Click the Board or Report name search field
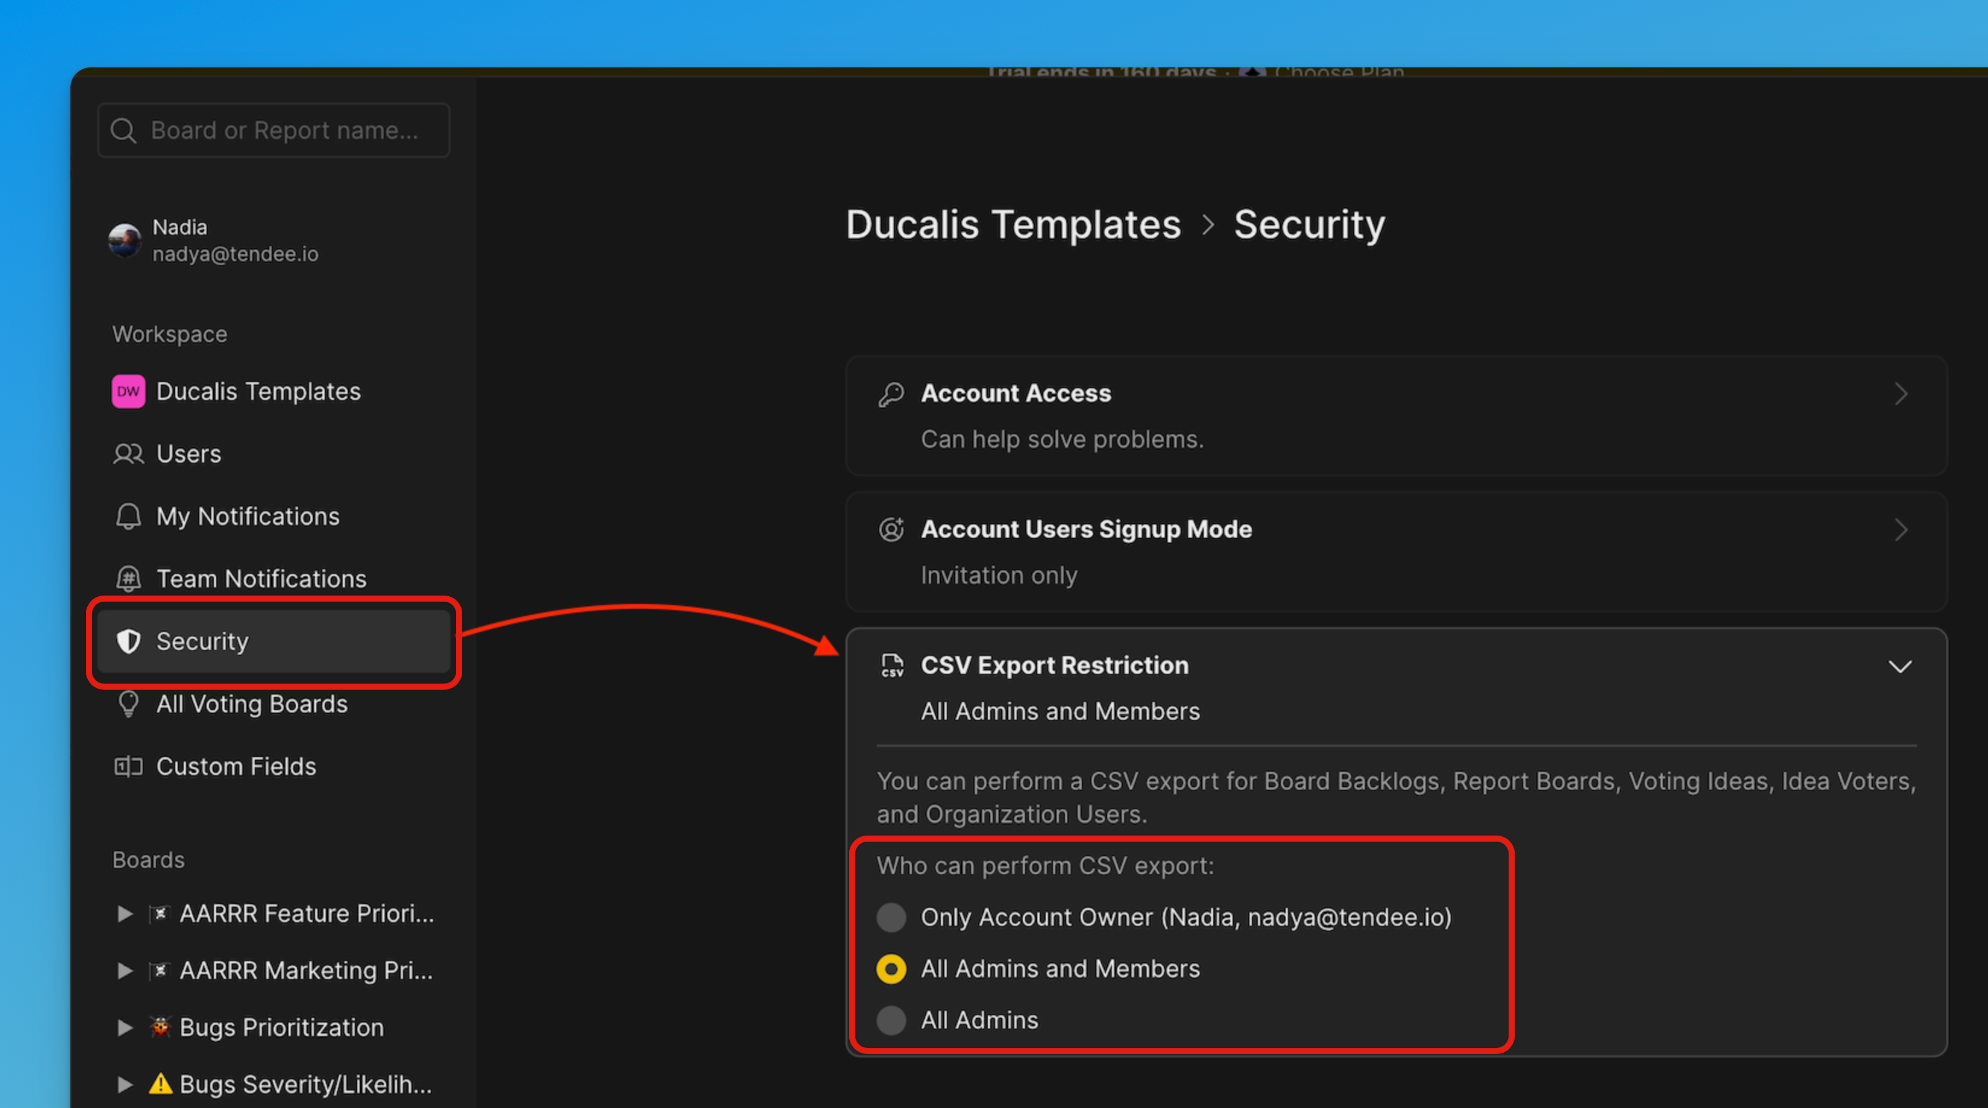 pos(285,131)
